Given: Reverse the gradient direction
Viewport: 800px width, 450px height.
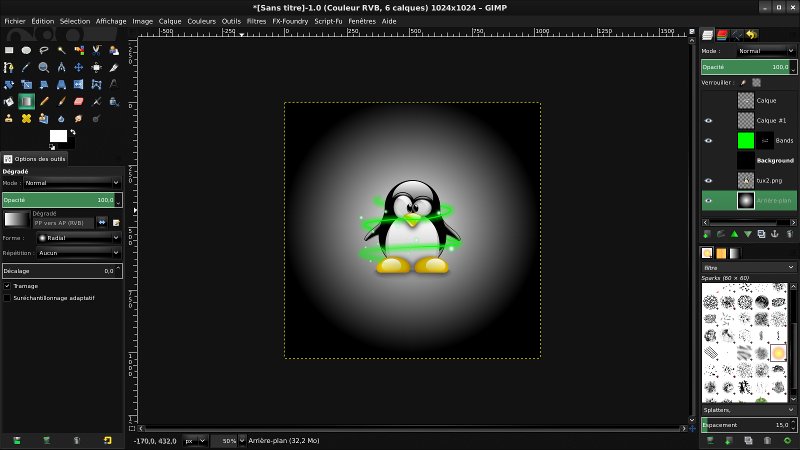Looking at the screenshot, I should point(102,222).
